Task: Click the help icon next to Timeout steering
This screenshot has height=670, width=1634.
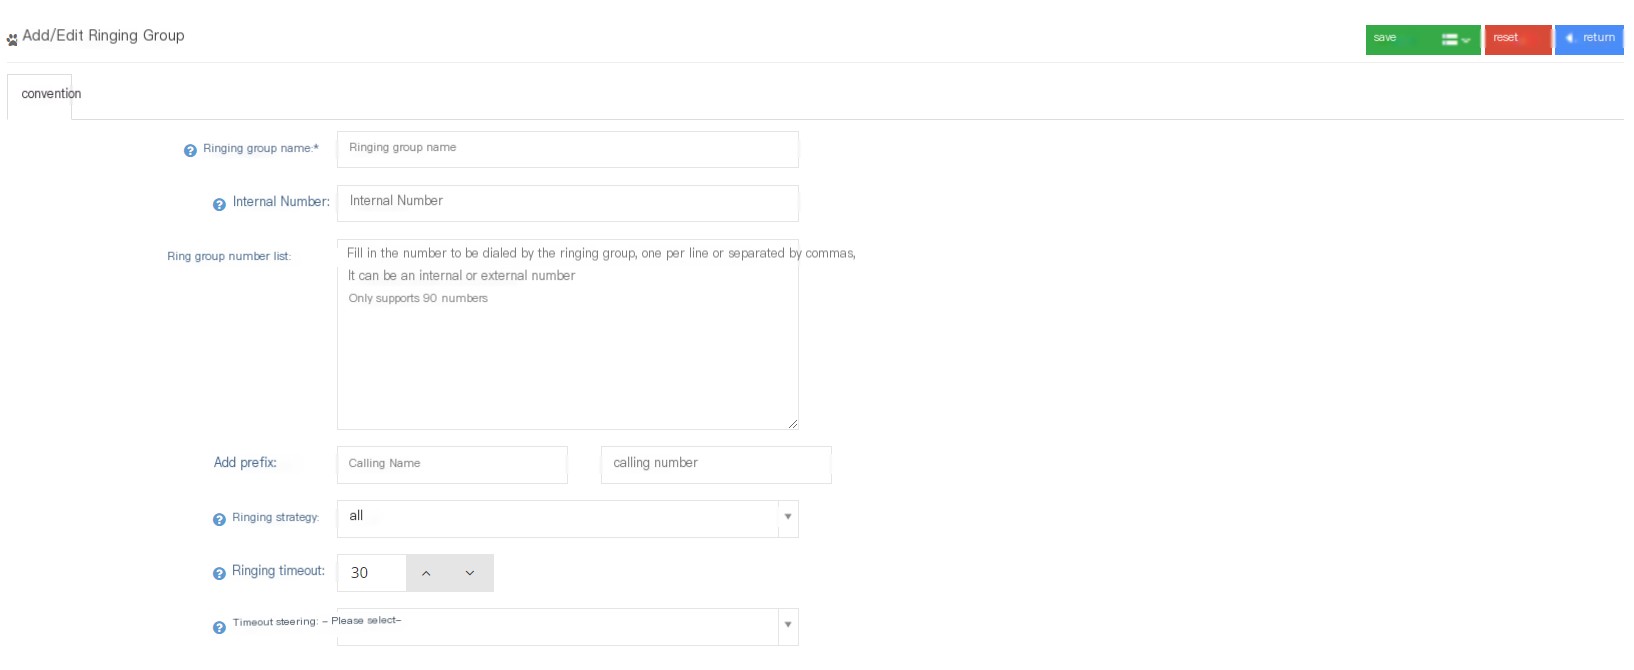Action: pos(219,627)
